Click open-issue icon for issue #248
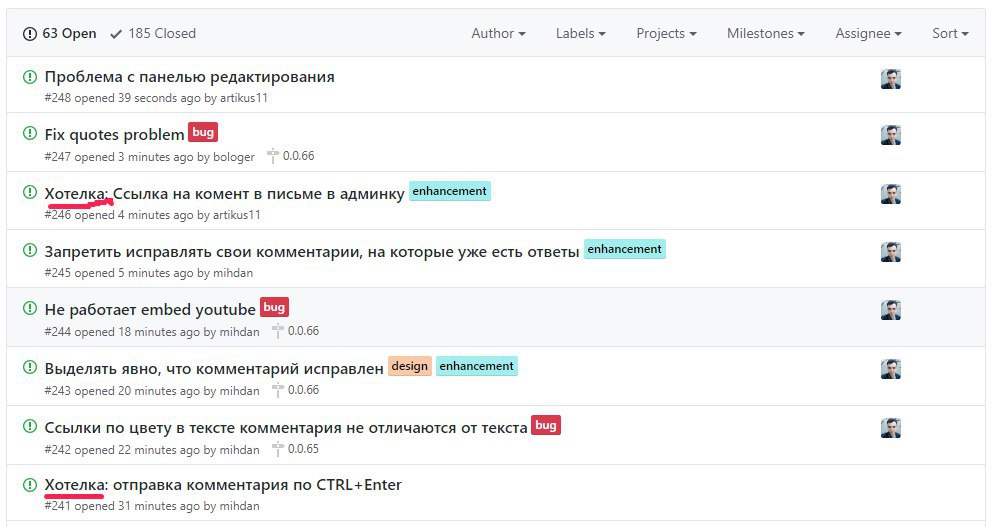 (30, 77)
